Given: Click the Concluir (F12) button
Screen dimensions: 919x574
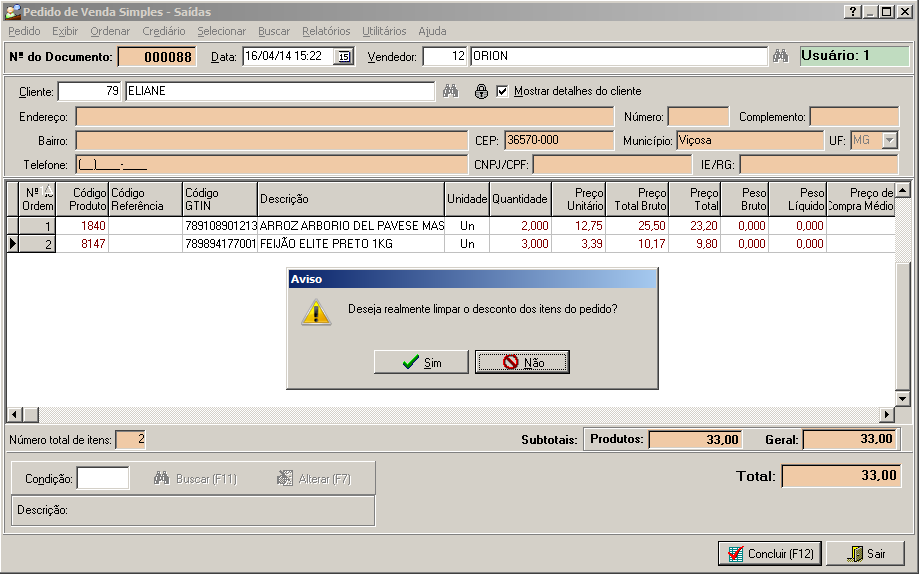Looking at the screenshot, I should tap(769, 553).
